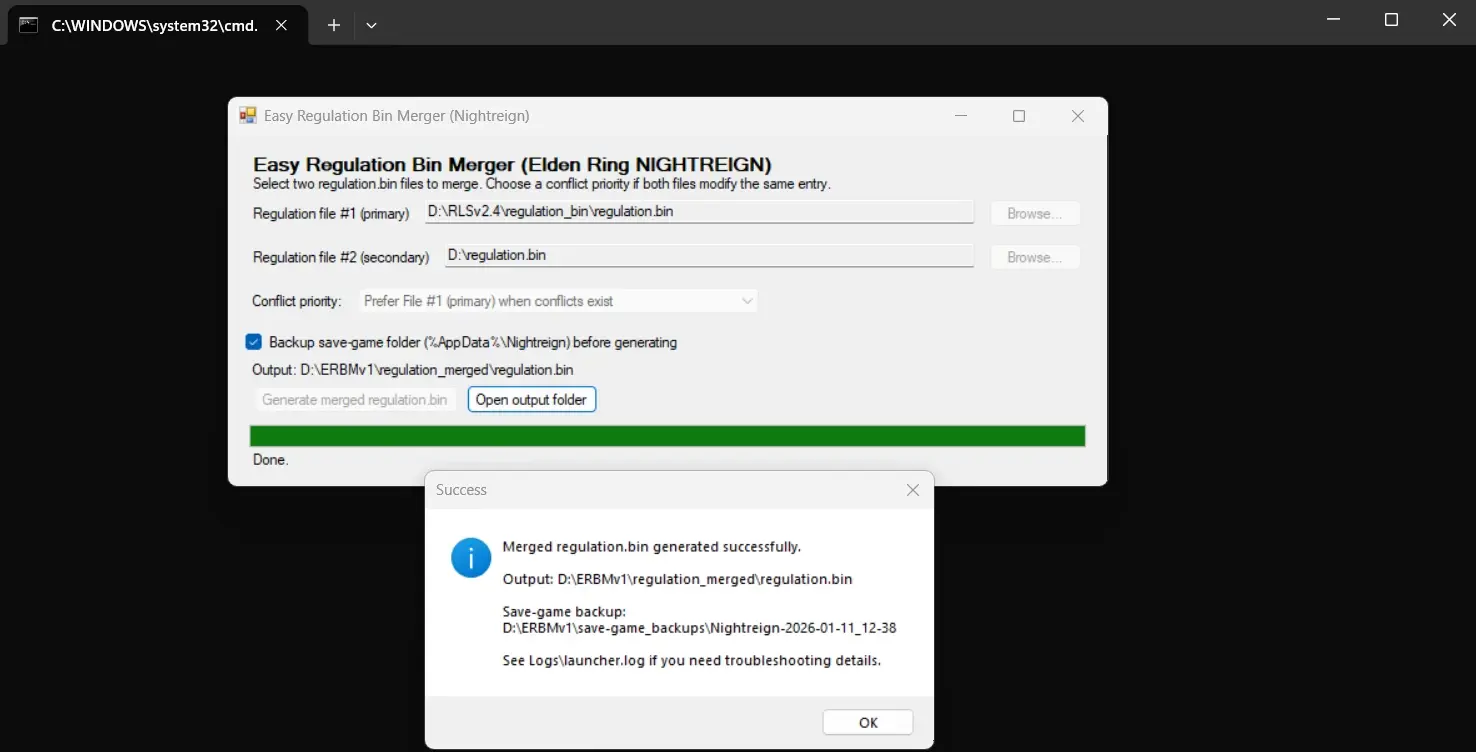Screen dimensions: 1476x752
Task: Click Open output folder
Action: tap(531, 399)
